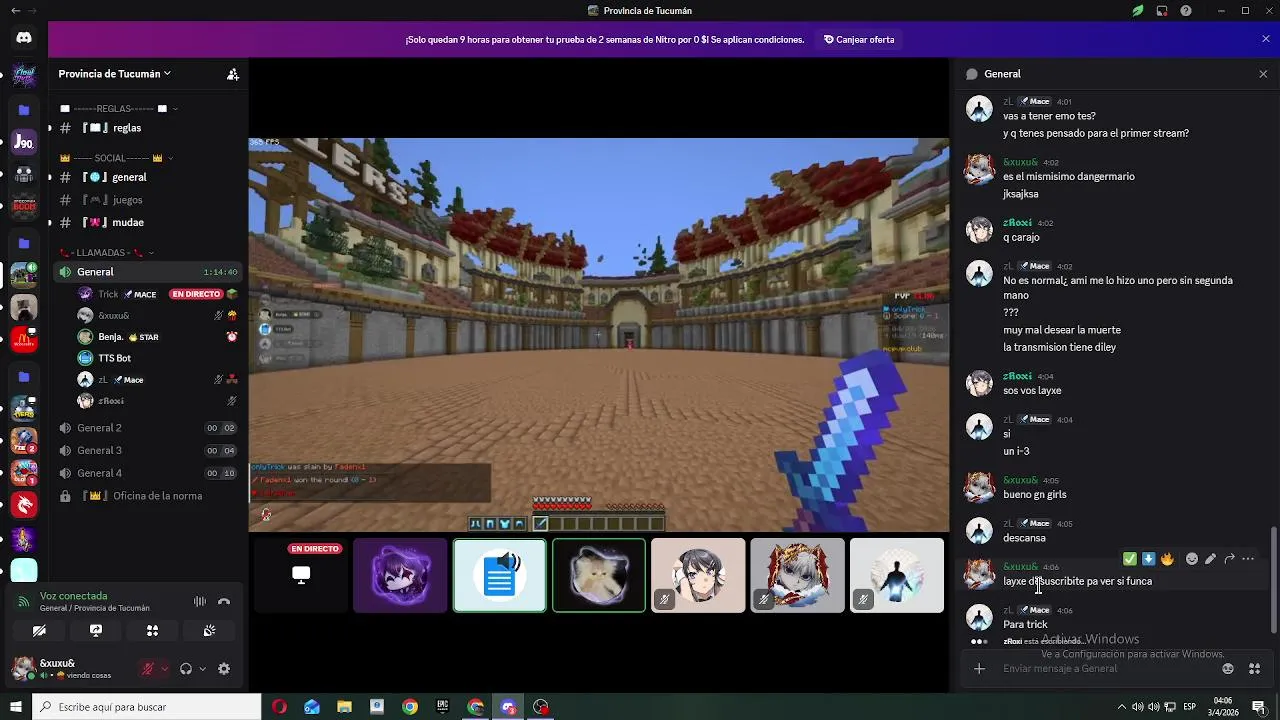
Task: Open locked Oficina de la norma channel
Action: (148, 496)
